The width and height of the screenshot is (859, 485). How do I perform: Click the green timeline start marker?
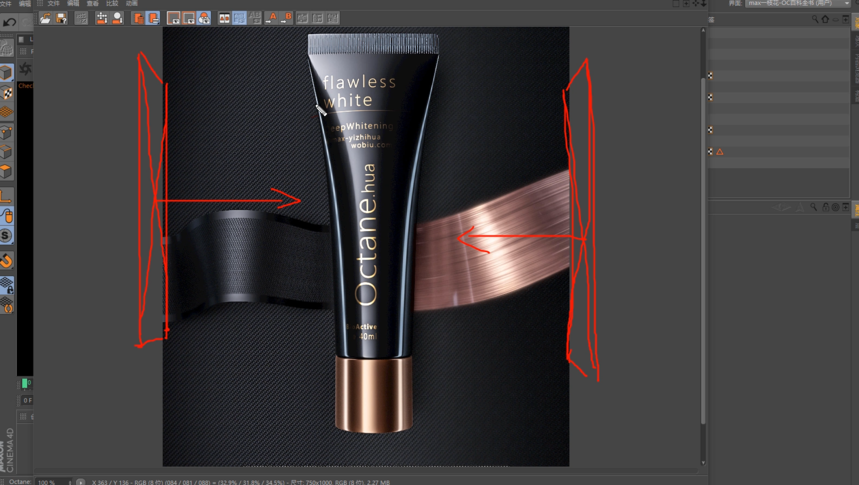(x=25, y=383)
